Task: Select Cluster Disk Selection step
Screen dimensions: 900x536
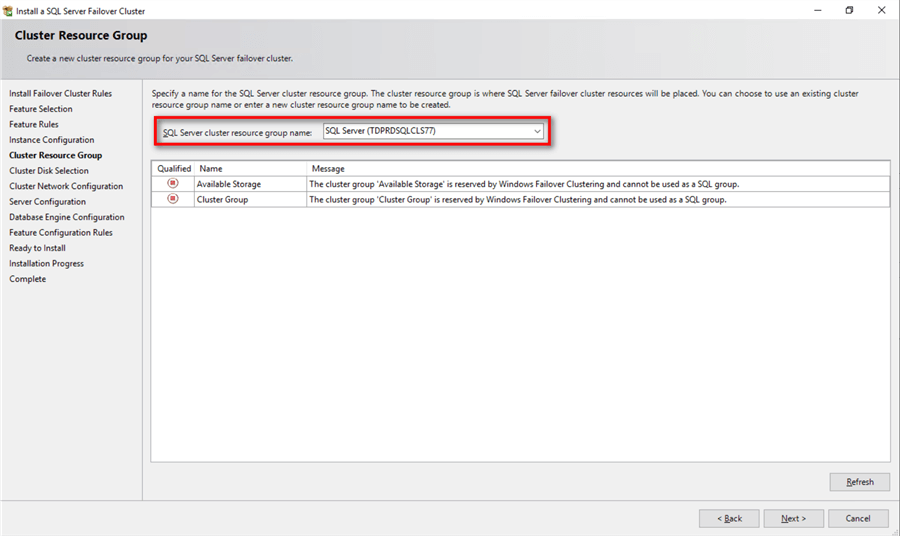Action: [x=49, y=171]
